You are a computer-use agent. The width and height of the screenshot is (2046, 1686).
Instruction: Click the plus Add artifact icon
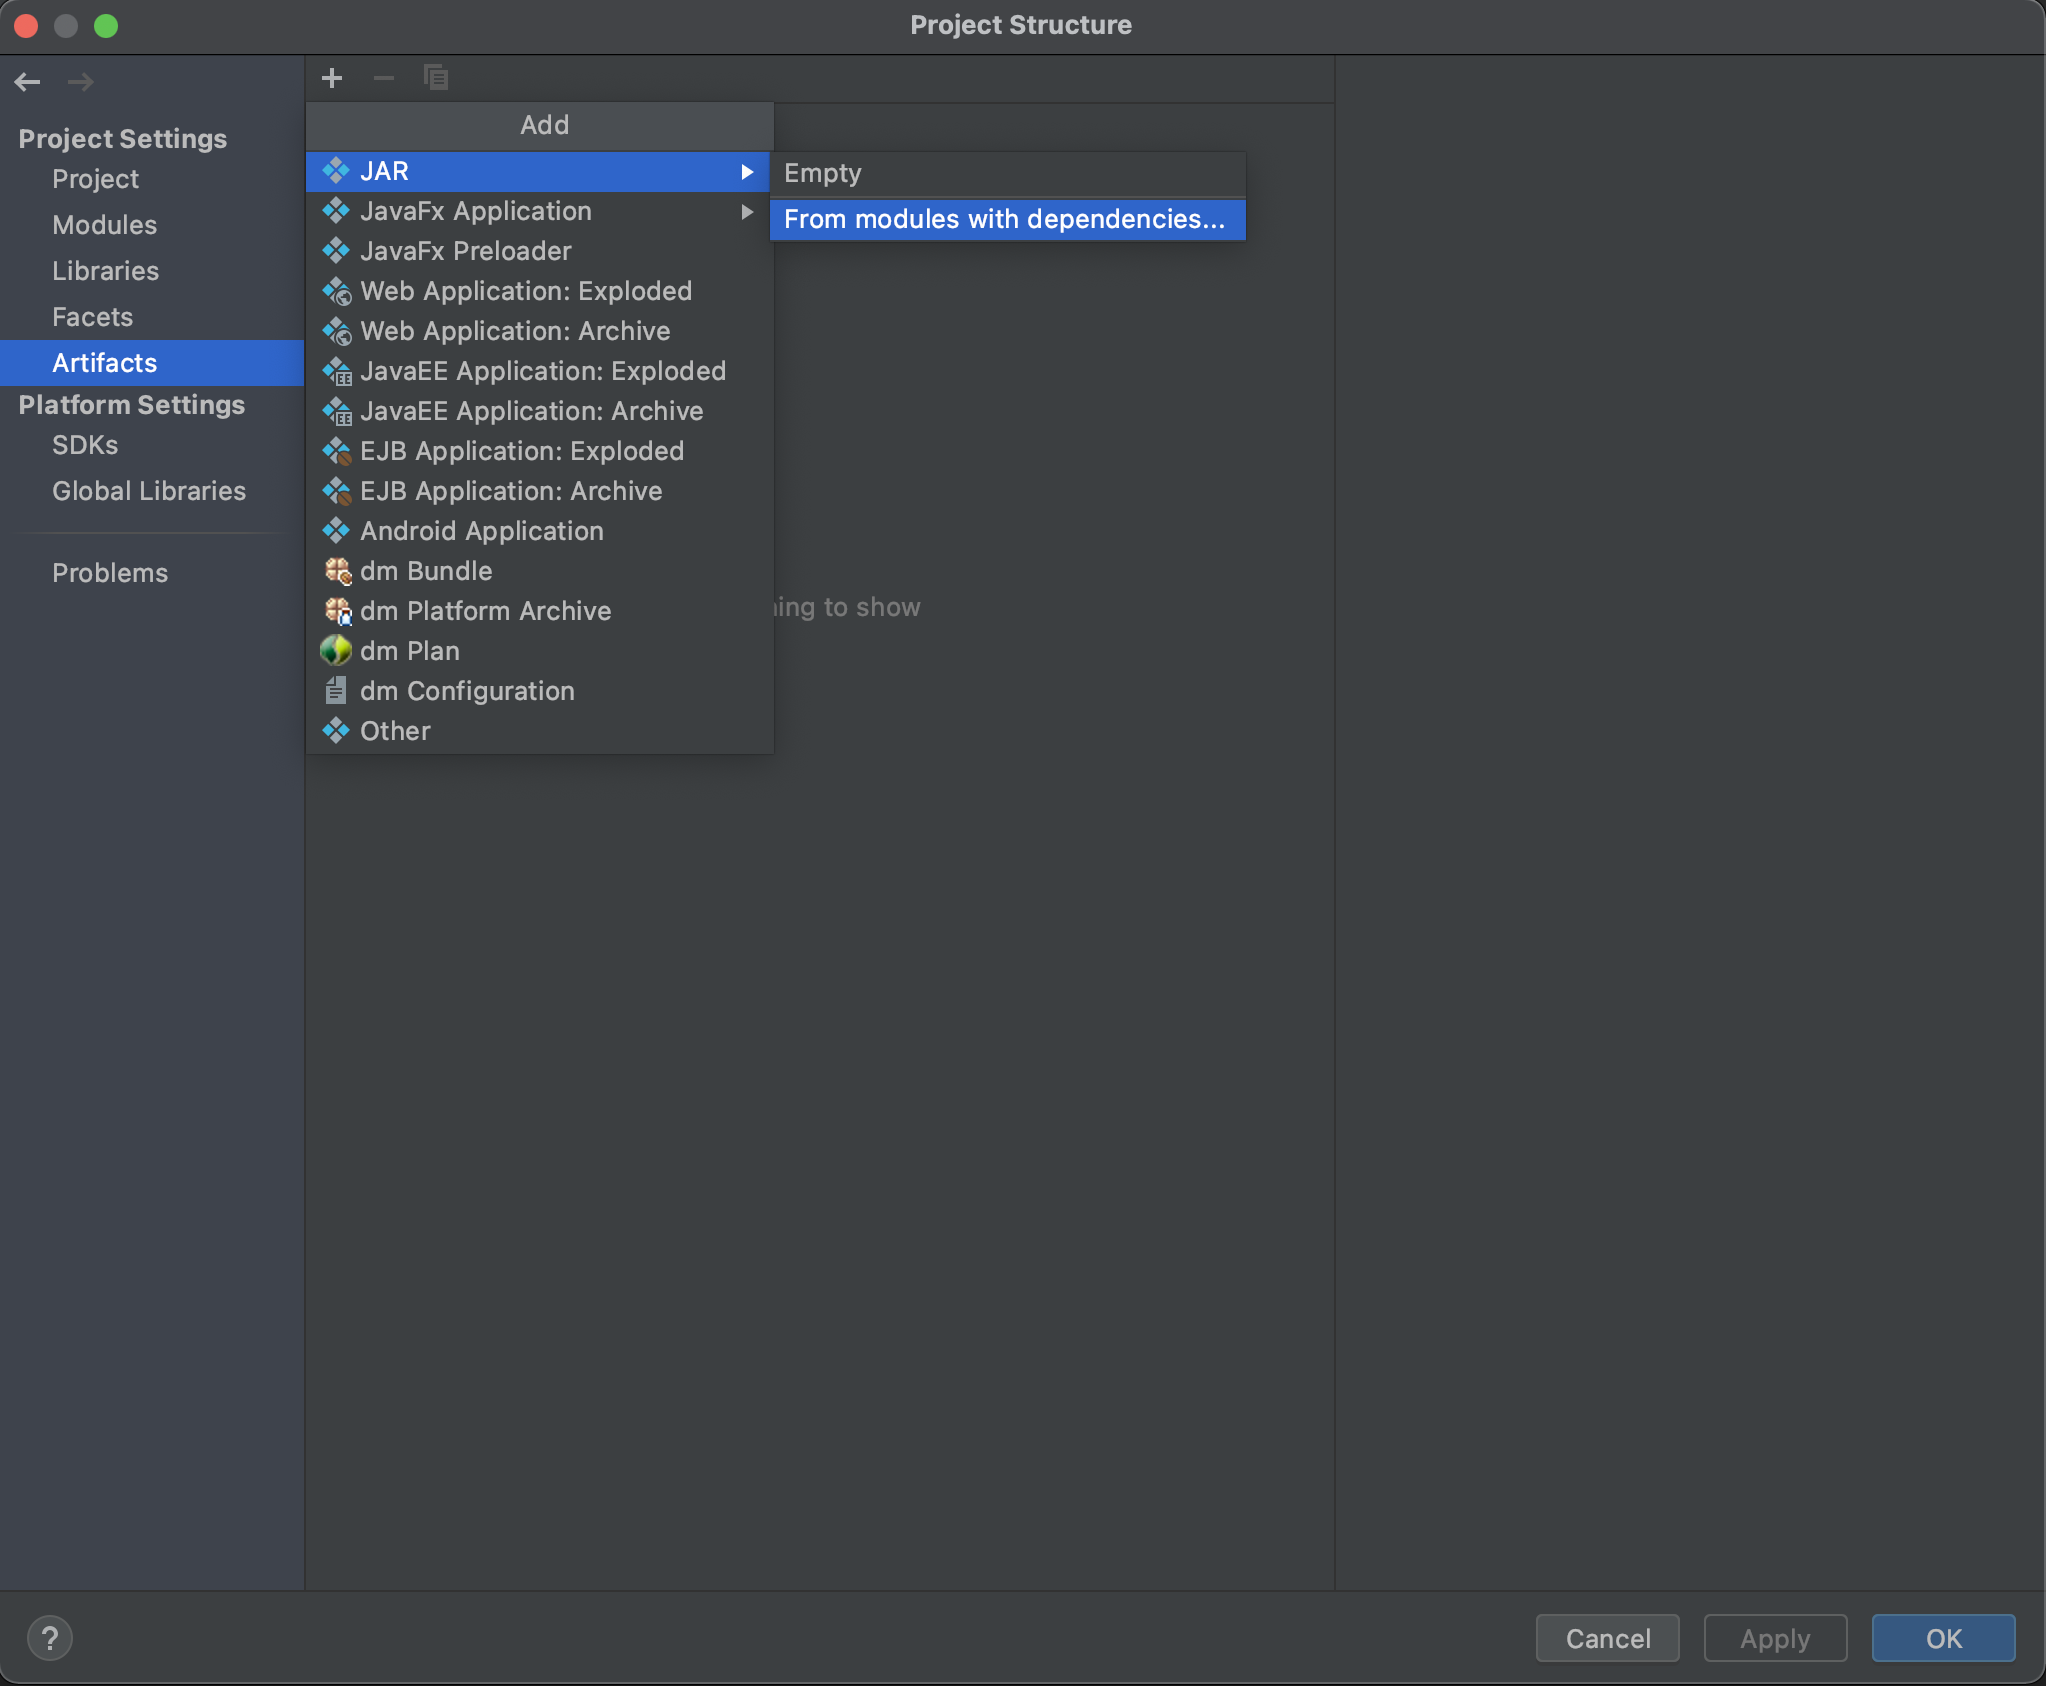point(332,78)
